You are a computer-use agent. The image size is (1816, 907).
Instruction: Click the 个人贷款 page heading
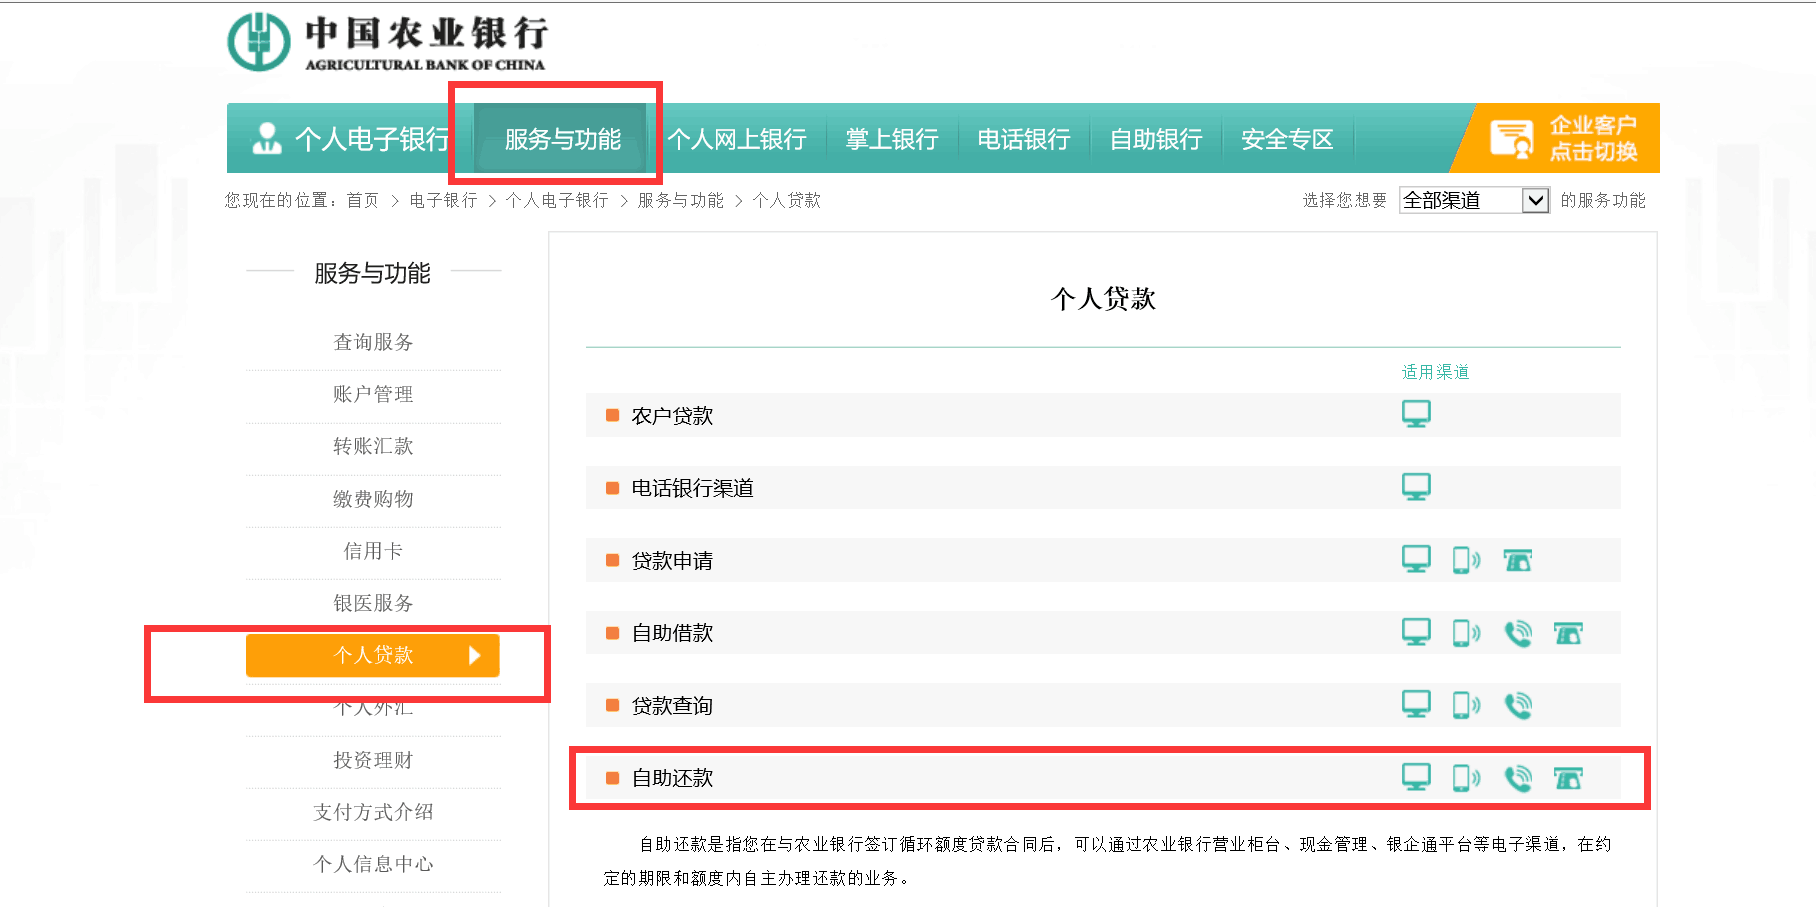[1103, 298]
